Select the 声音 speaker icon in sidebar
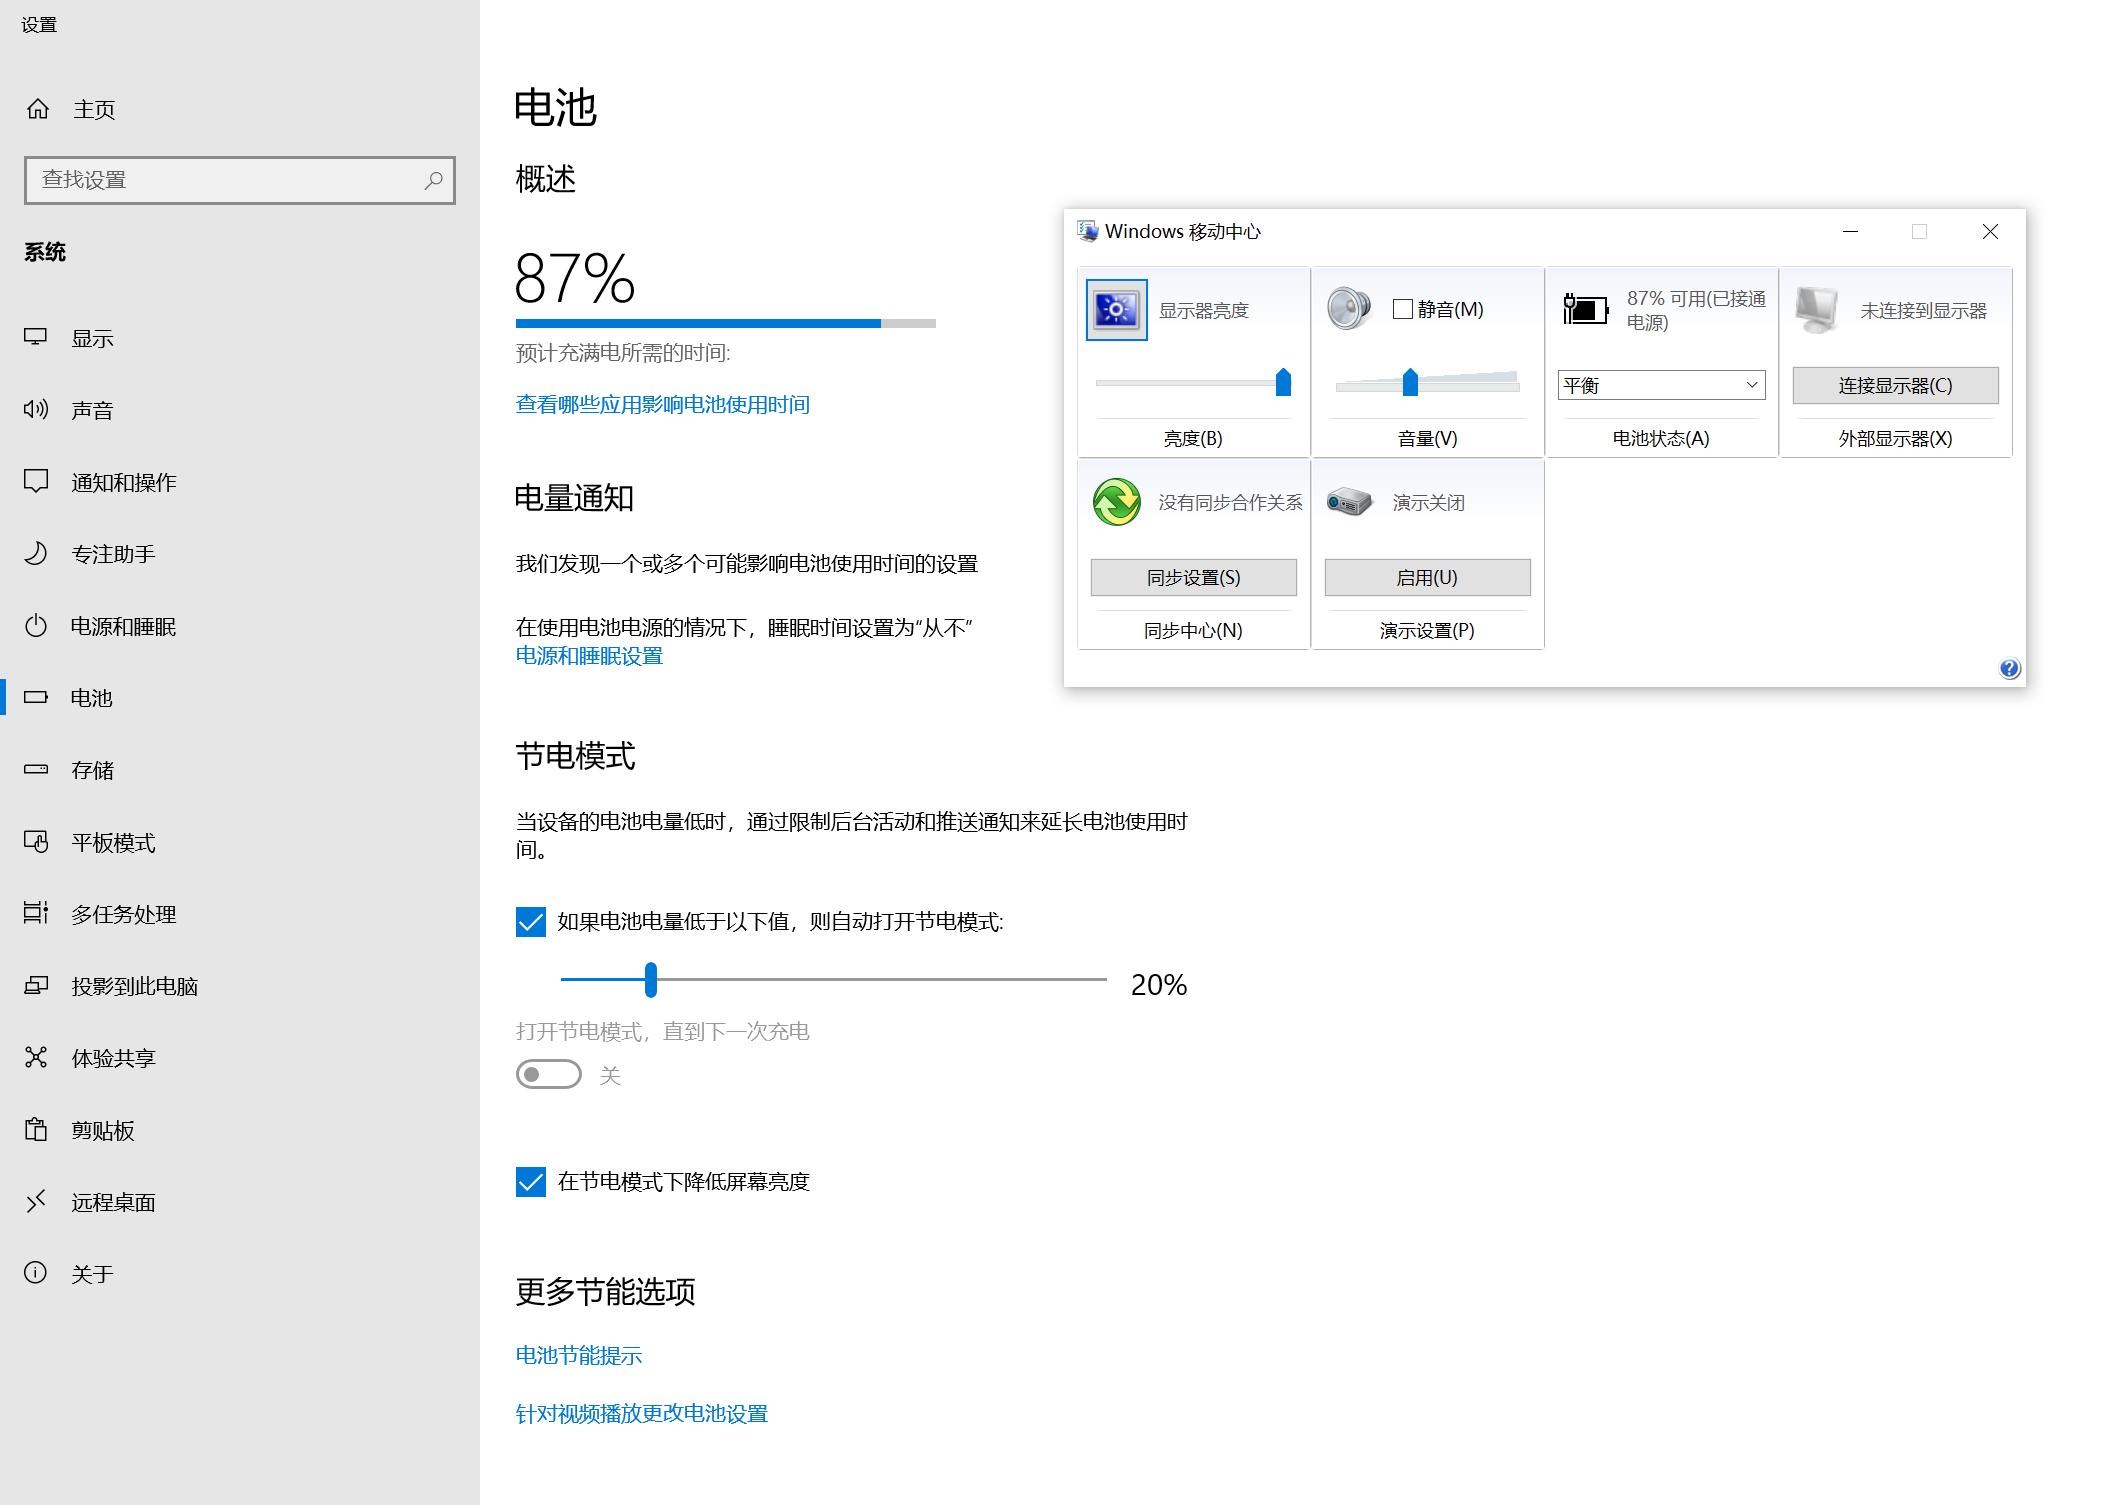2121x1505 pixels. click(x=36, y=409)
